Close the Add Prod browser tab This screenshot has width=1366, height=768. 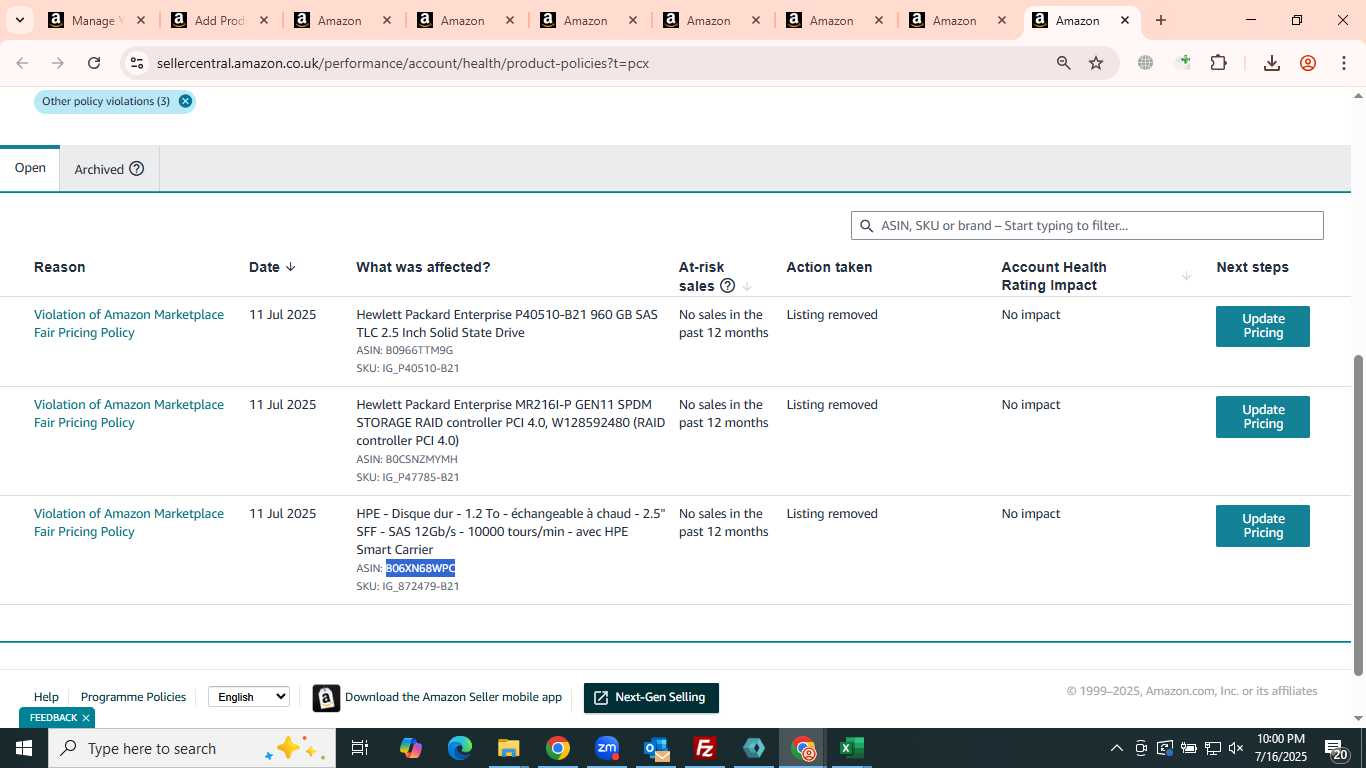(x=264, y=20)
